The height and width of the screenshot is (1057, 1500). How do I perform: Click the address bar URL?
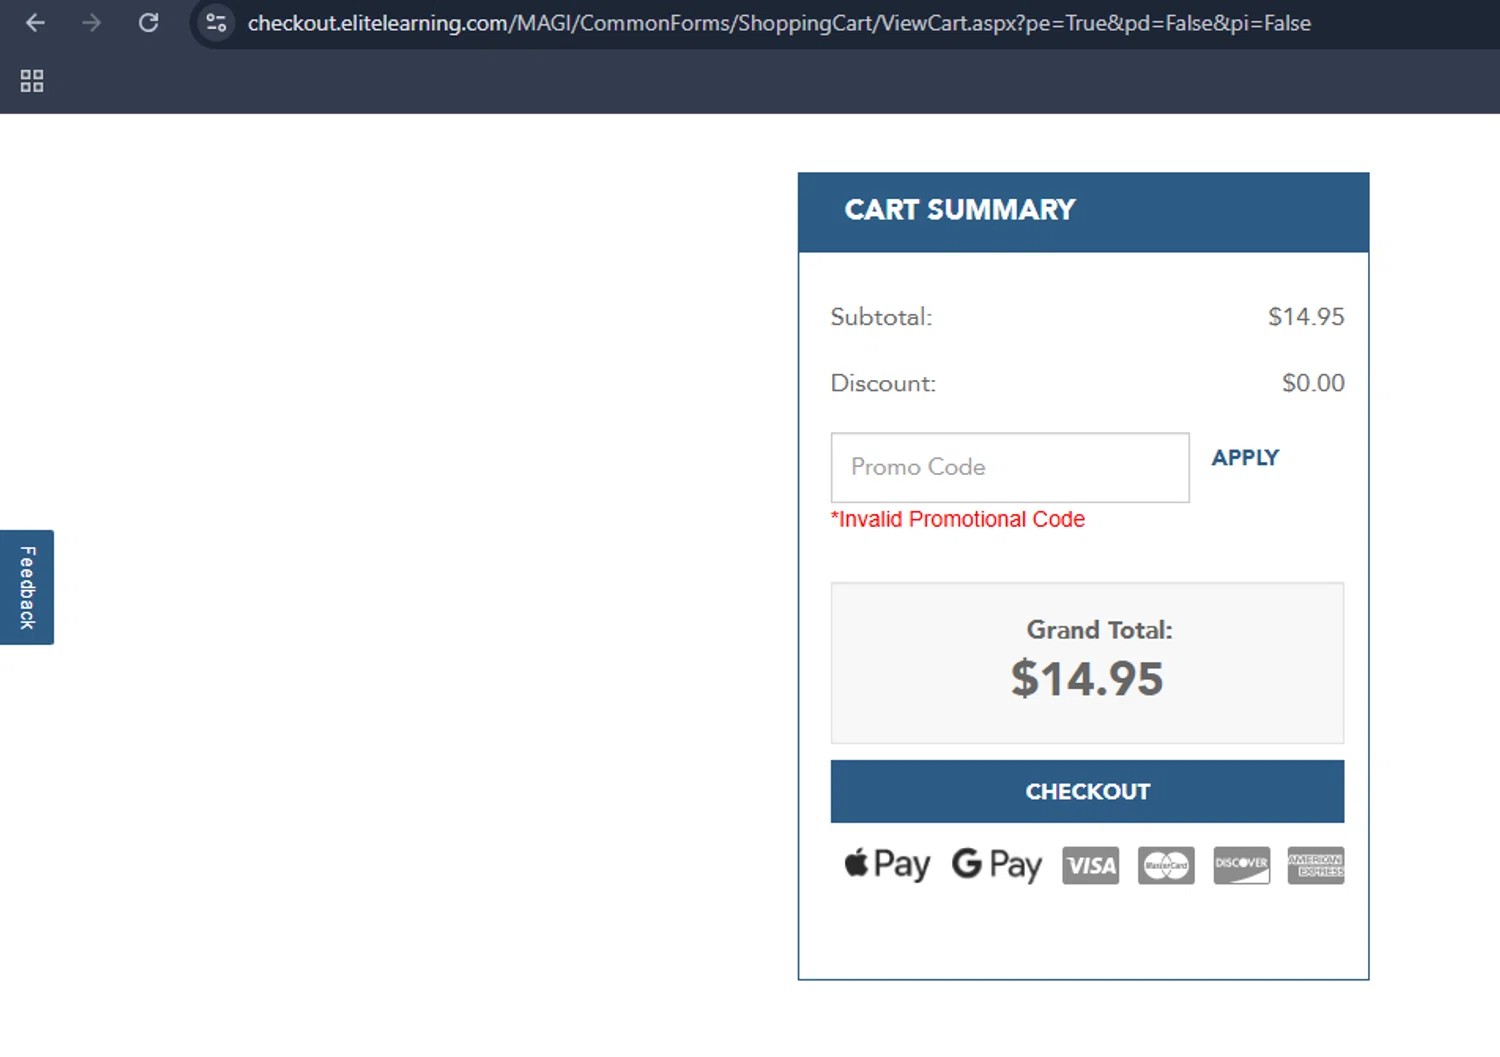pyautogui.click(x=778, y=23)
